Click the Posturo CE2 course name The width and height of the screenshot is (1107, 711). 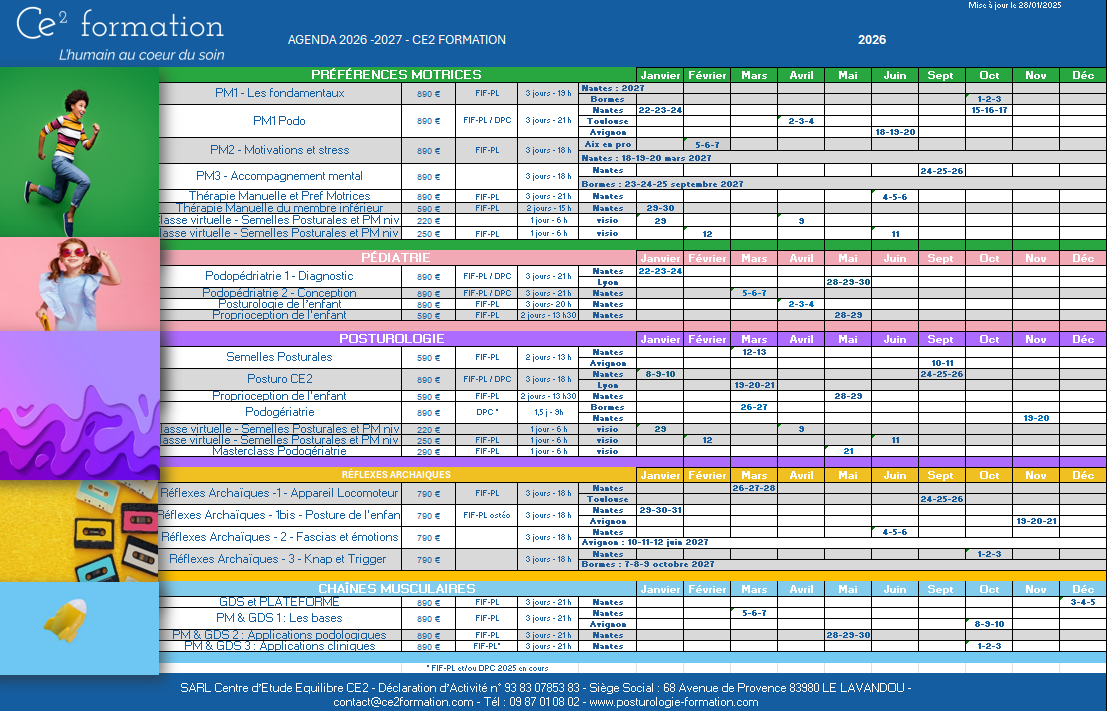tap(280, 379)
